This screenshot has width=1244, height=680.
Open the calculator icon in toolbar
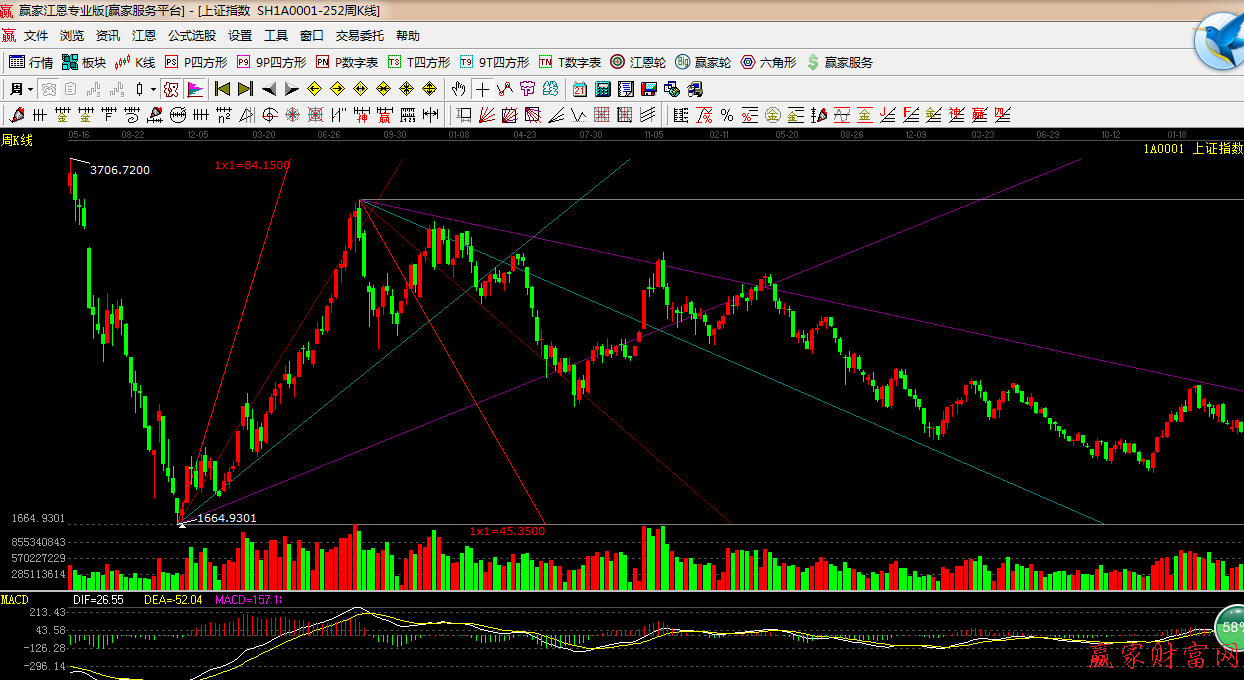click(603, 89)
